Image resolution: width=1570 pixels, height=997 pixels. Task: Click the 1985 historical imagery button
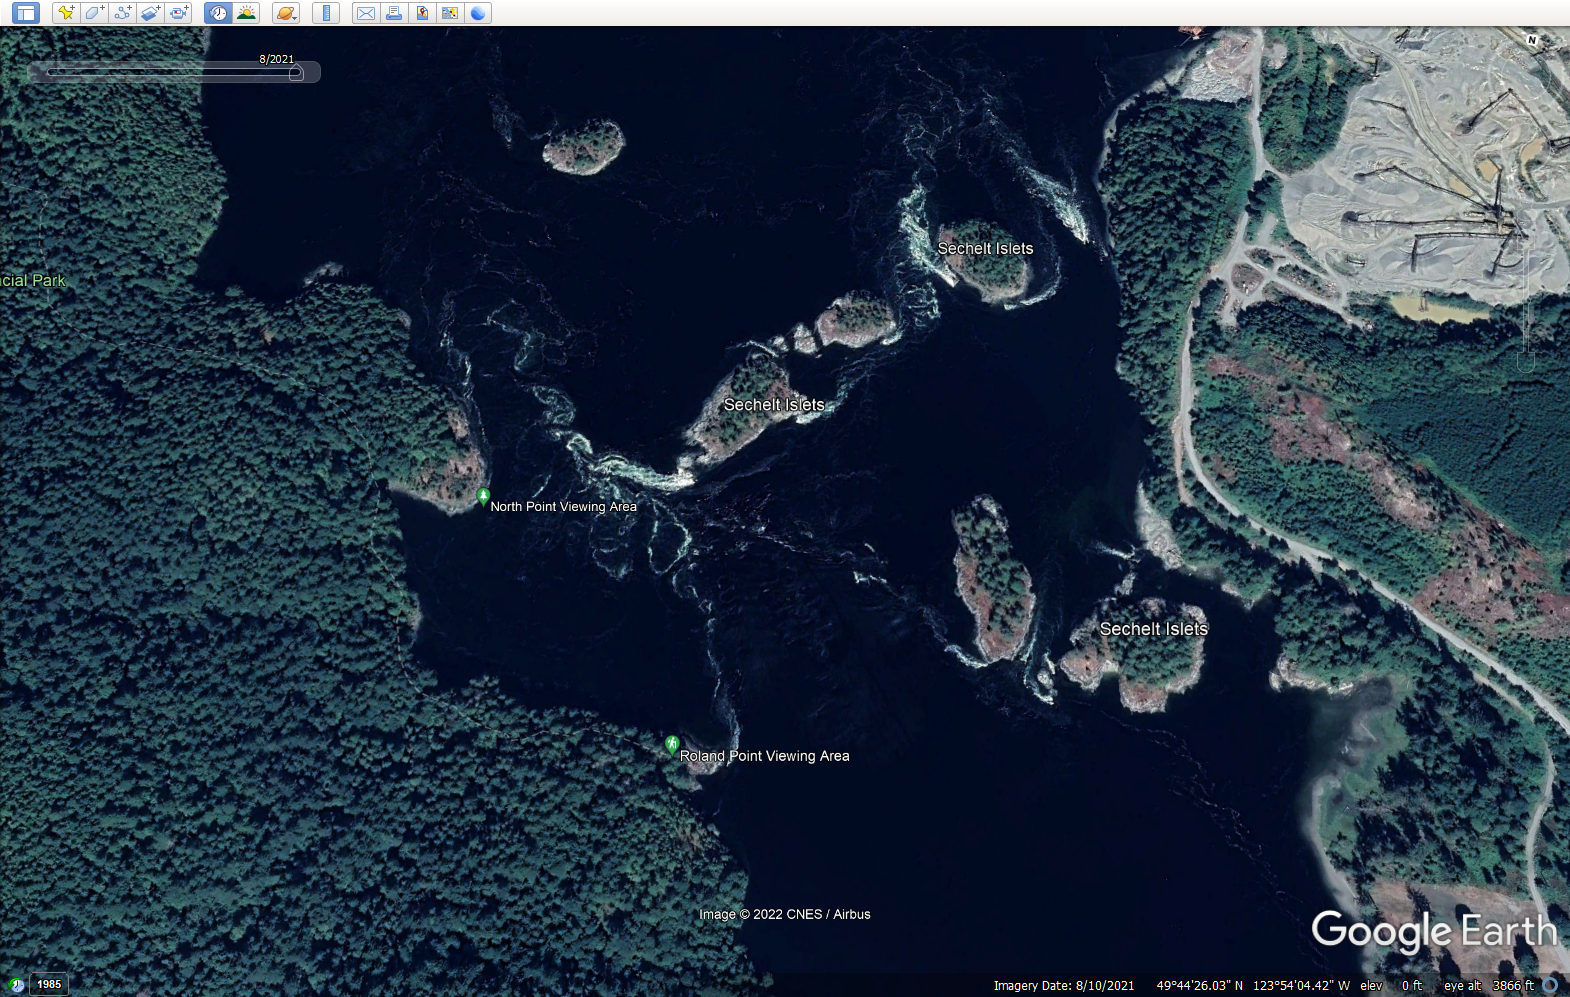(49, 985)
